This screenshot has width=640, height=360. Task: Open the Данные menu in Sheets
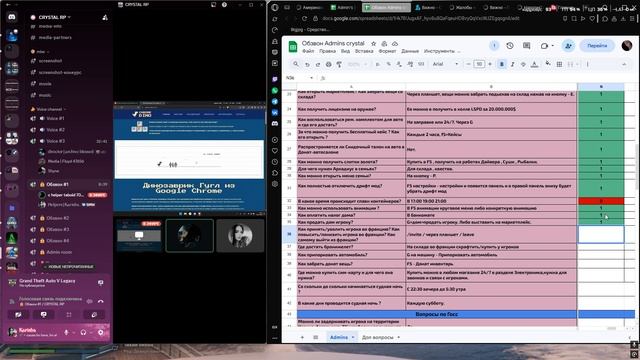click(x=410, y=51)
